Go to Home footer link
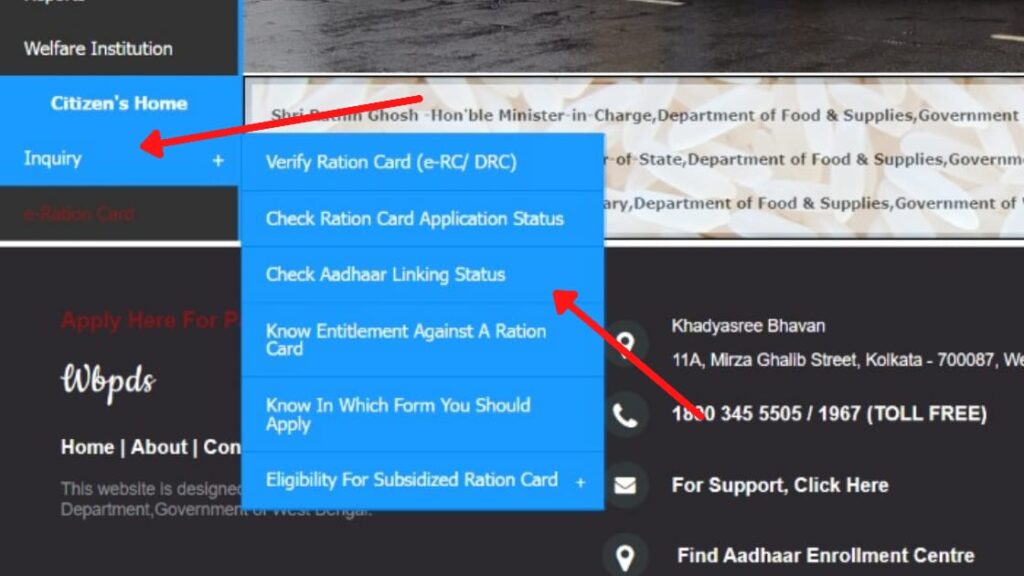This screenshot has width=1024, height=576. (88, 447)
